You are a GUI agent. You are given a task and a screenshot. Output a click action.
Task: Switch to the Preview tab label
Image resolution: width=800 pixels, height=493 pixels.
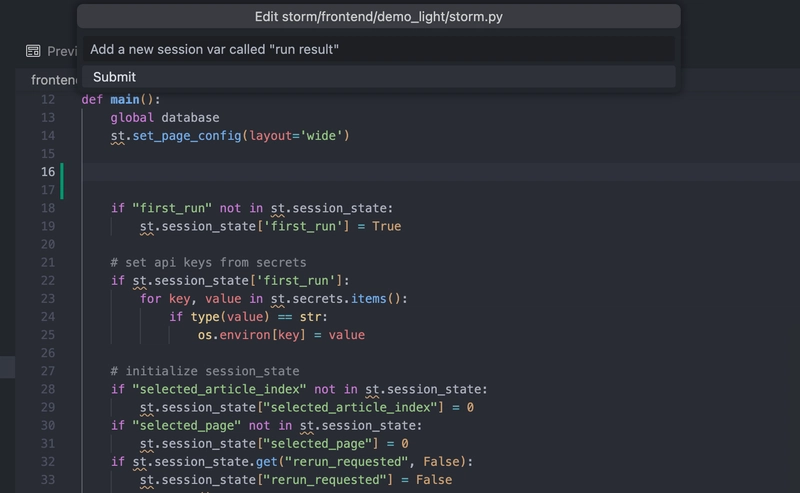coord(62,51)
